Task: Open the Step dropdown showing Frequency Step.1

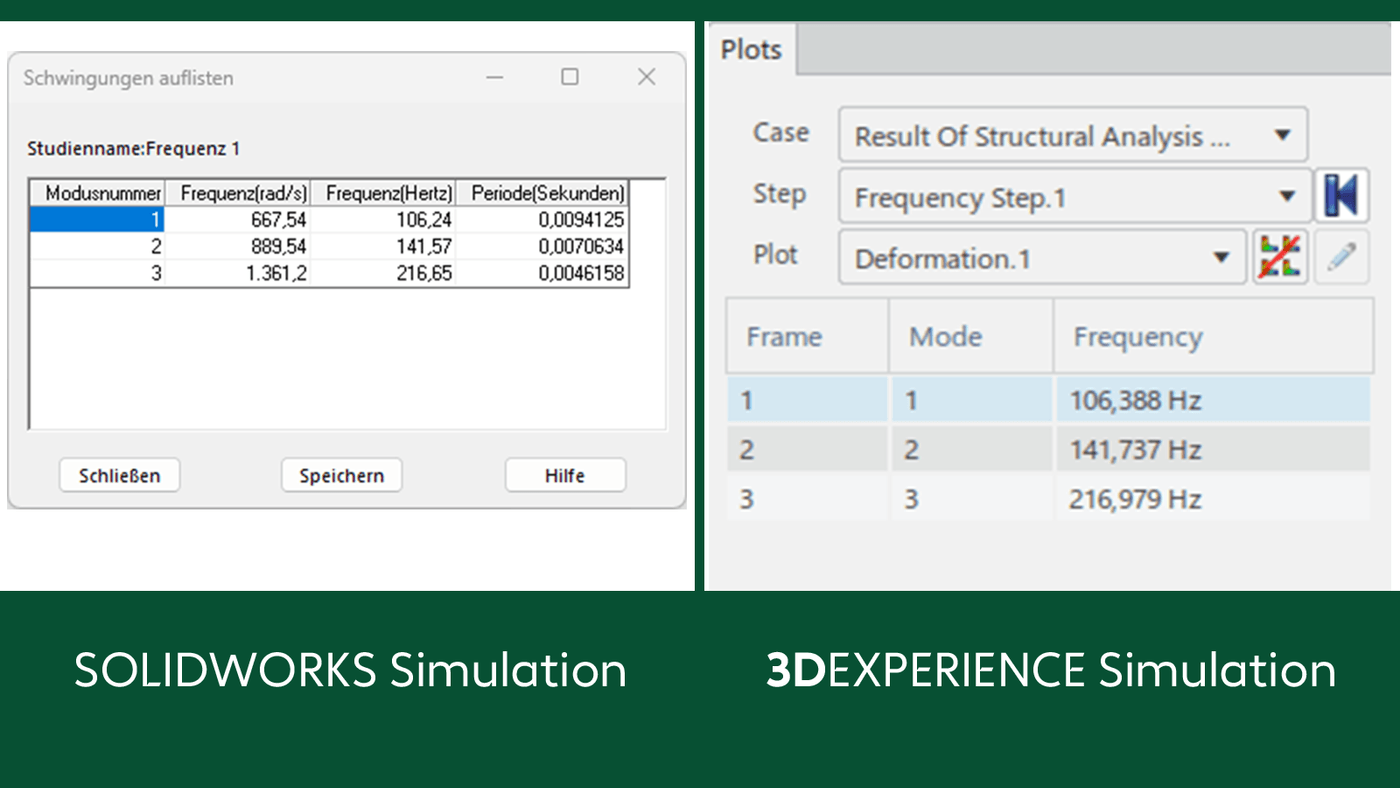Action: (1074, 196)
